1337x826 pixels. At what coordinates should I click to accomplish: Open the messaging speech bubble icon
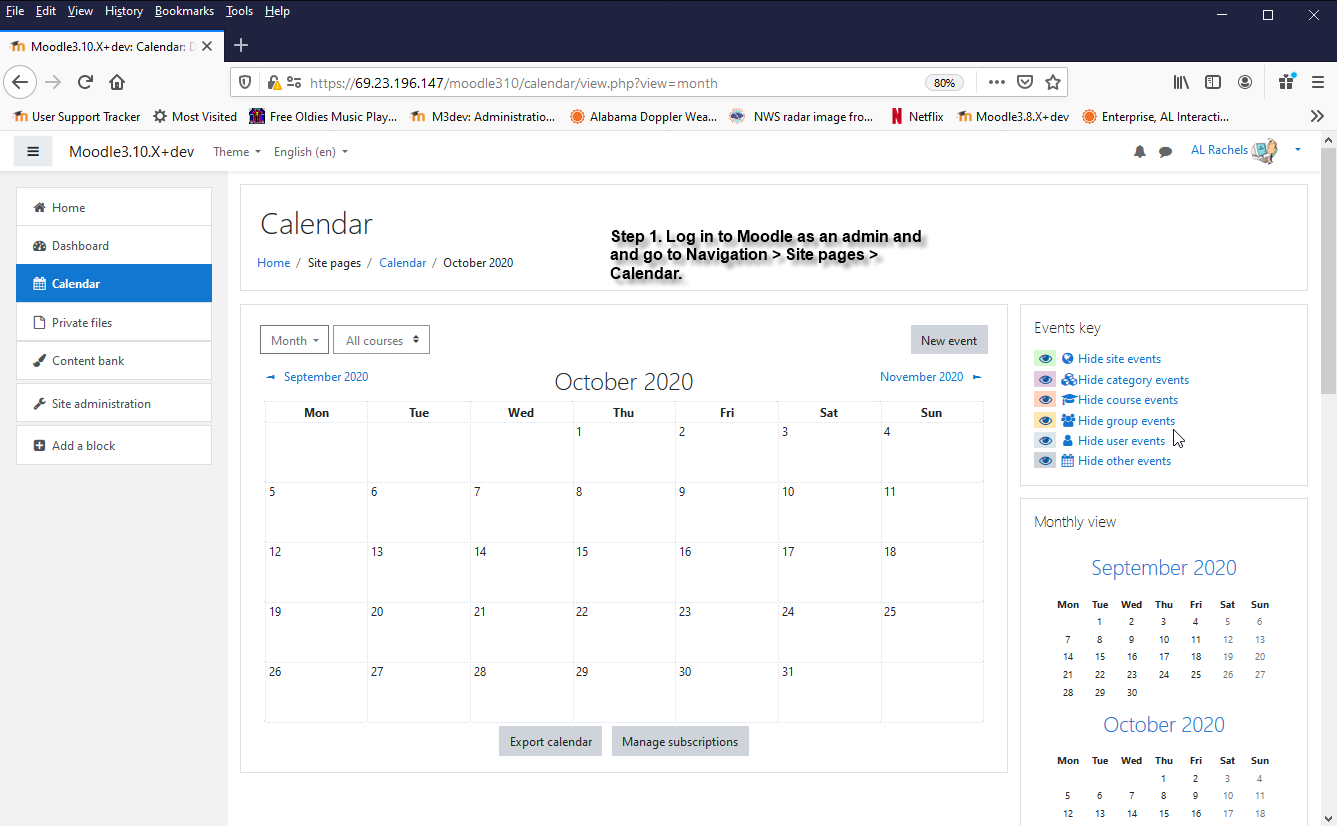click(1165, 152)
